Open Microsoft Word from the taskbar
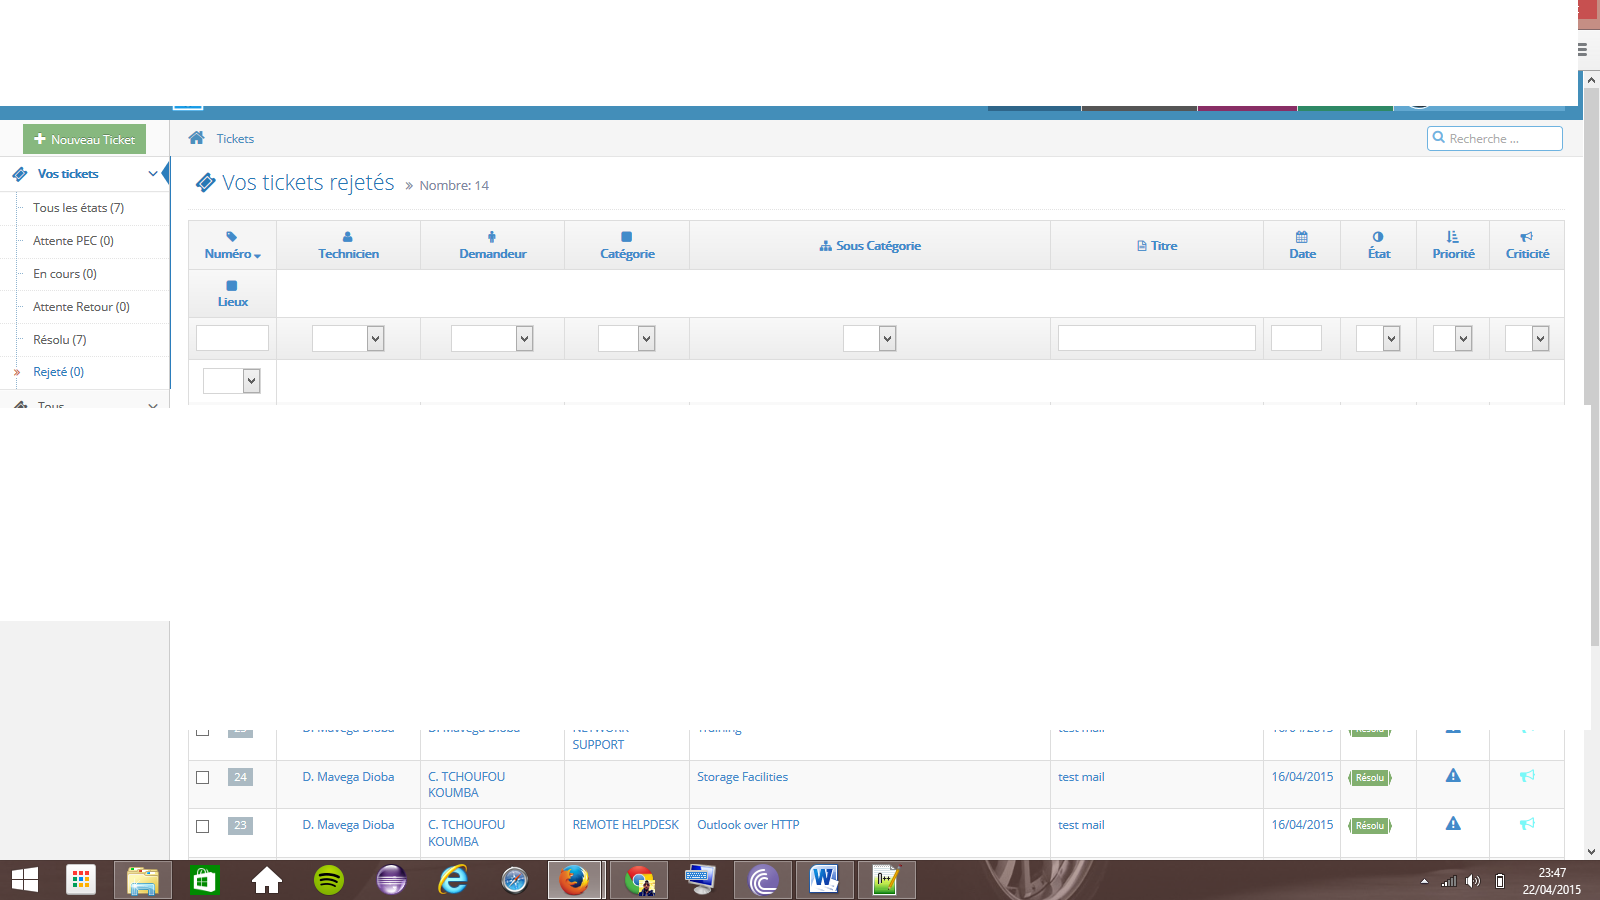 pos(824,880)
